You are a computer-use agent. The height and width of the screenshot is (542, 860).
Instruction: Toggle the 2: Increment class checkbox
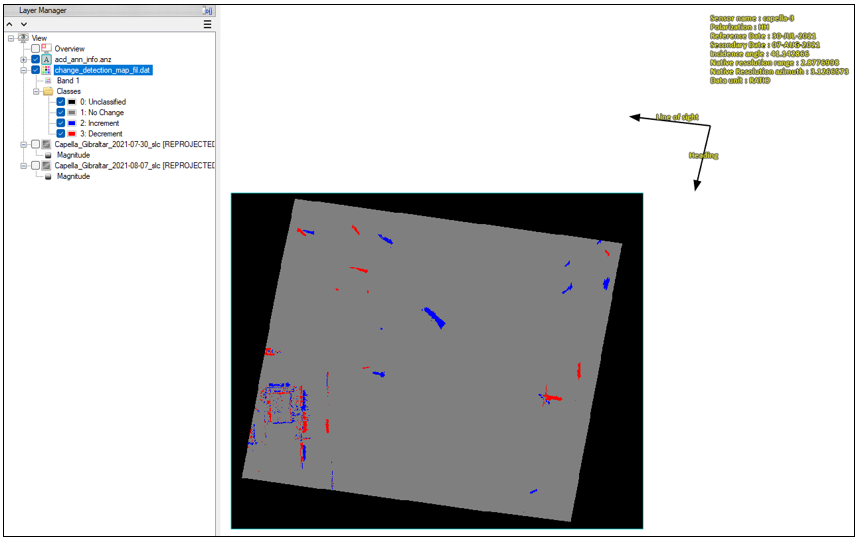coord(61,123)
